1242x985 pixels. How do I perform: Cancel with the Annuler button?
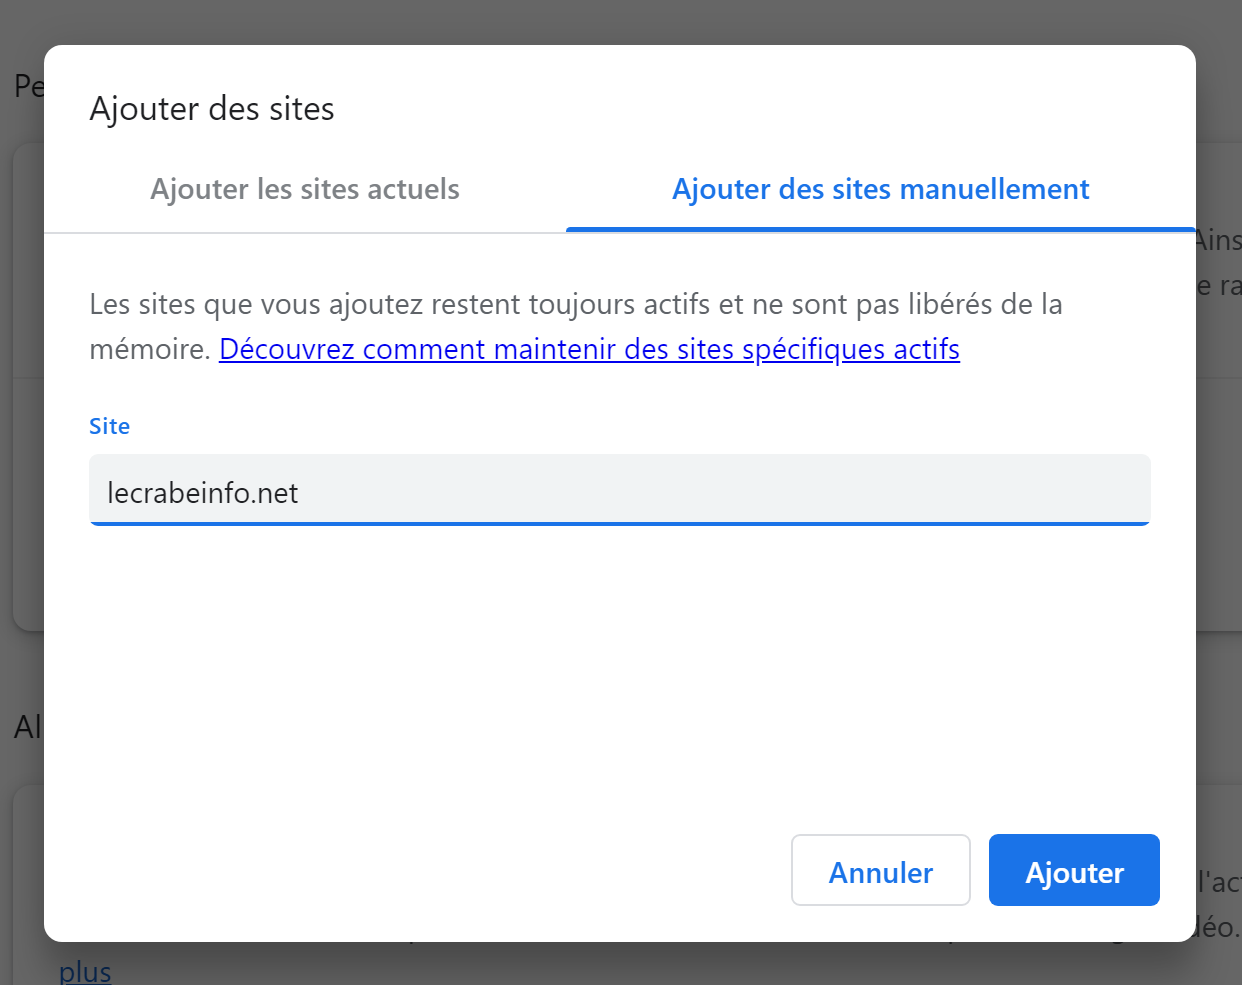881,871
